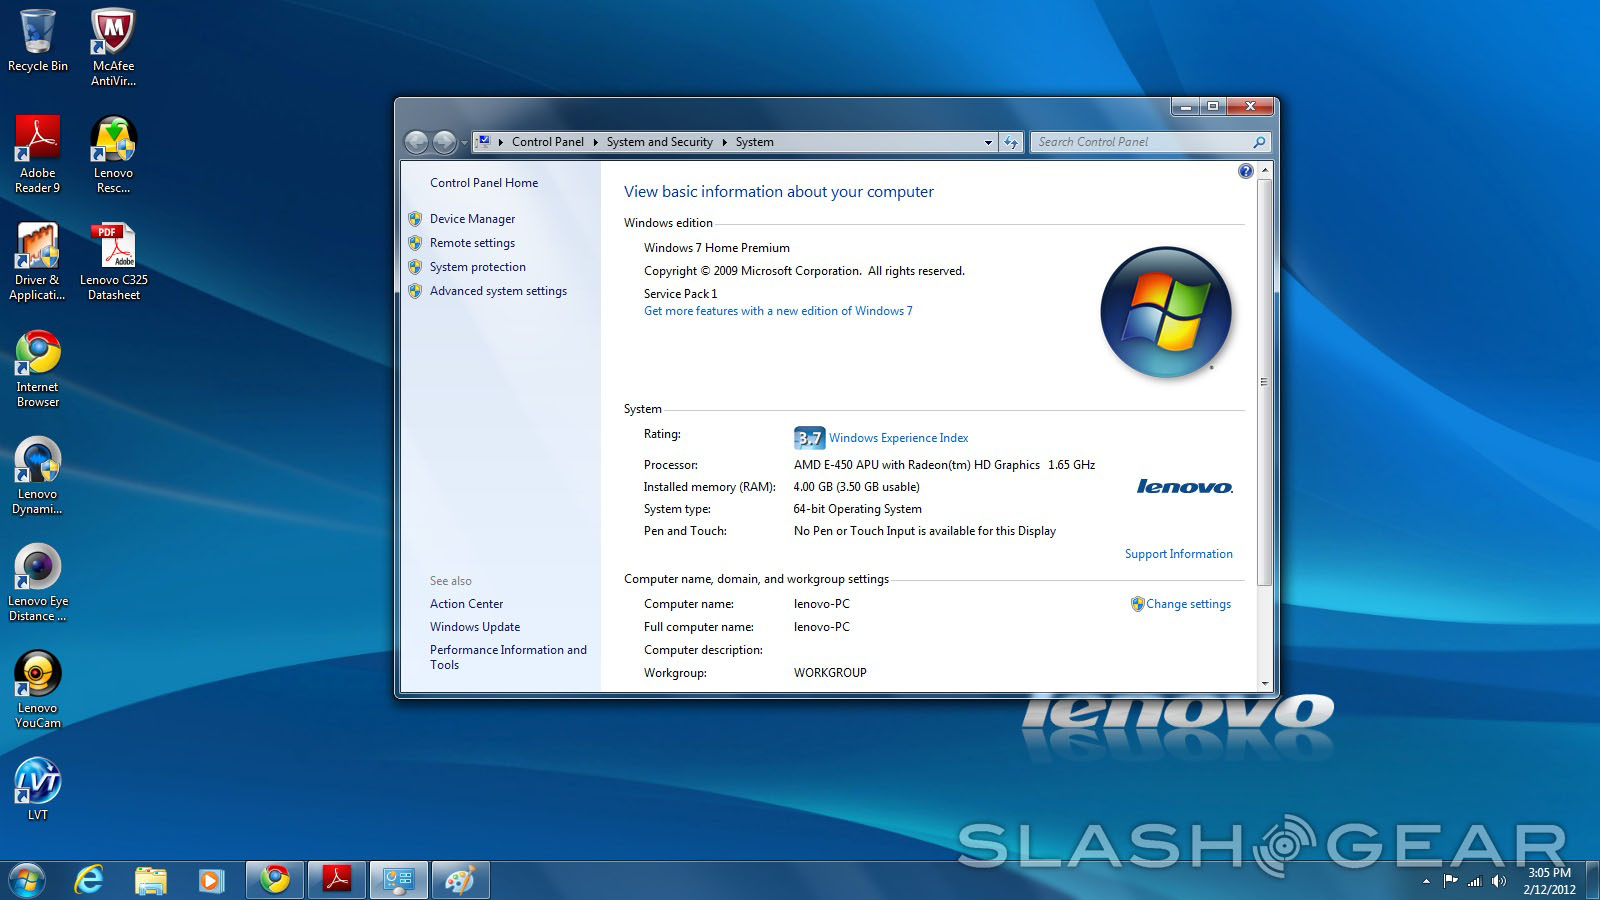Launch Internet Explorer from taskbar
This screenshot has height=900, width=1600.
coord(89,880)
